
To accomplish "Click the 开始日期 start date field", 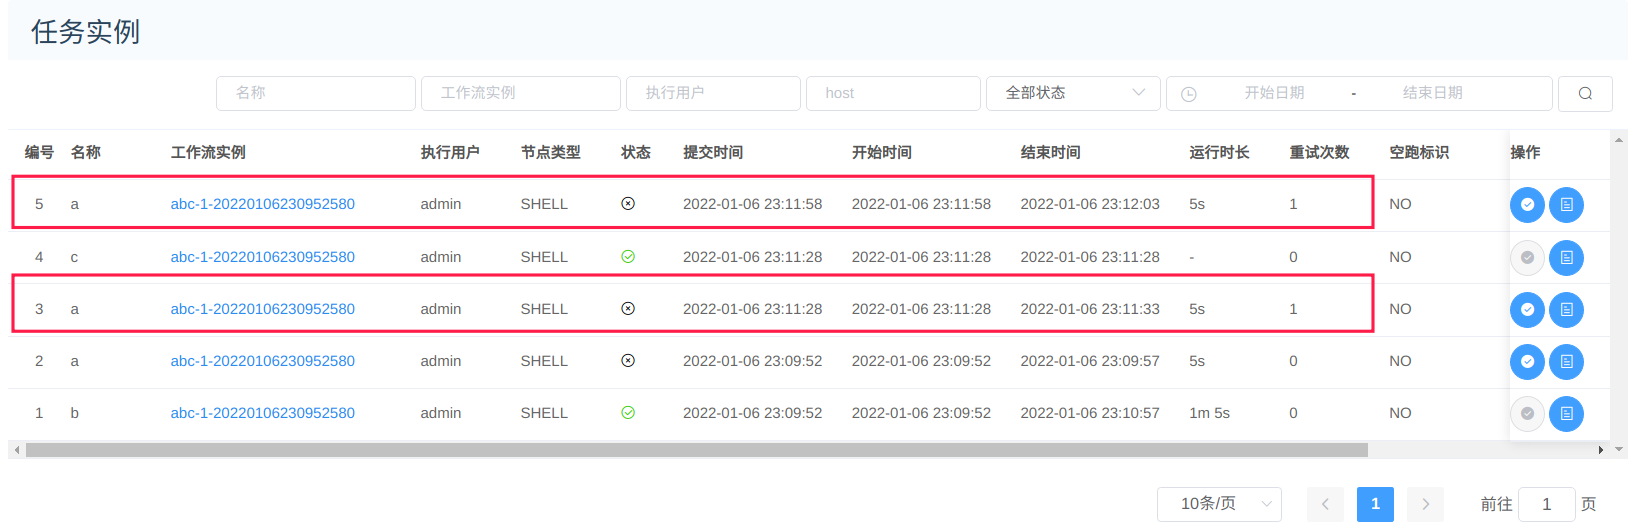I will (x=1274, y=93).
